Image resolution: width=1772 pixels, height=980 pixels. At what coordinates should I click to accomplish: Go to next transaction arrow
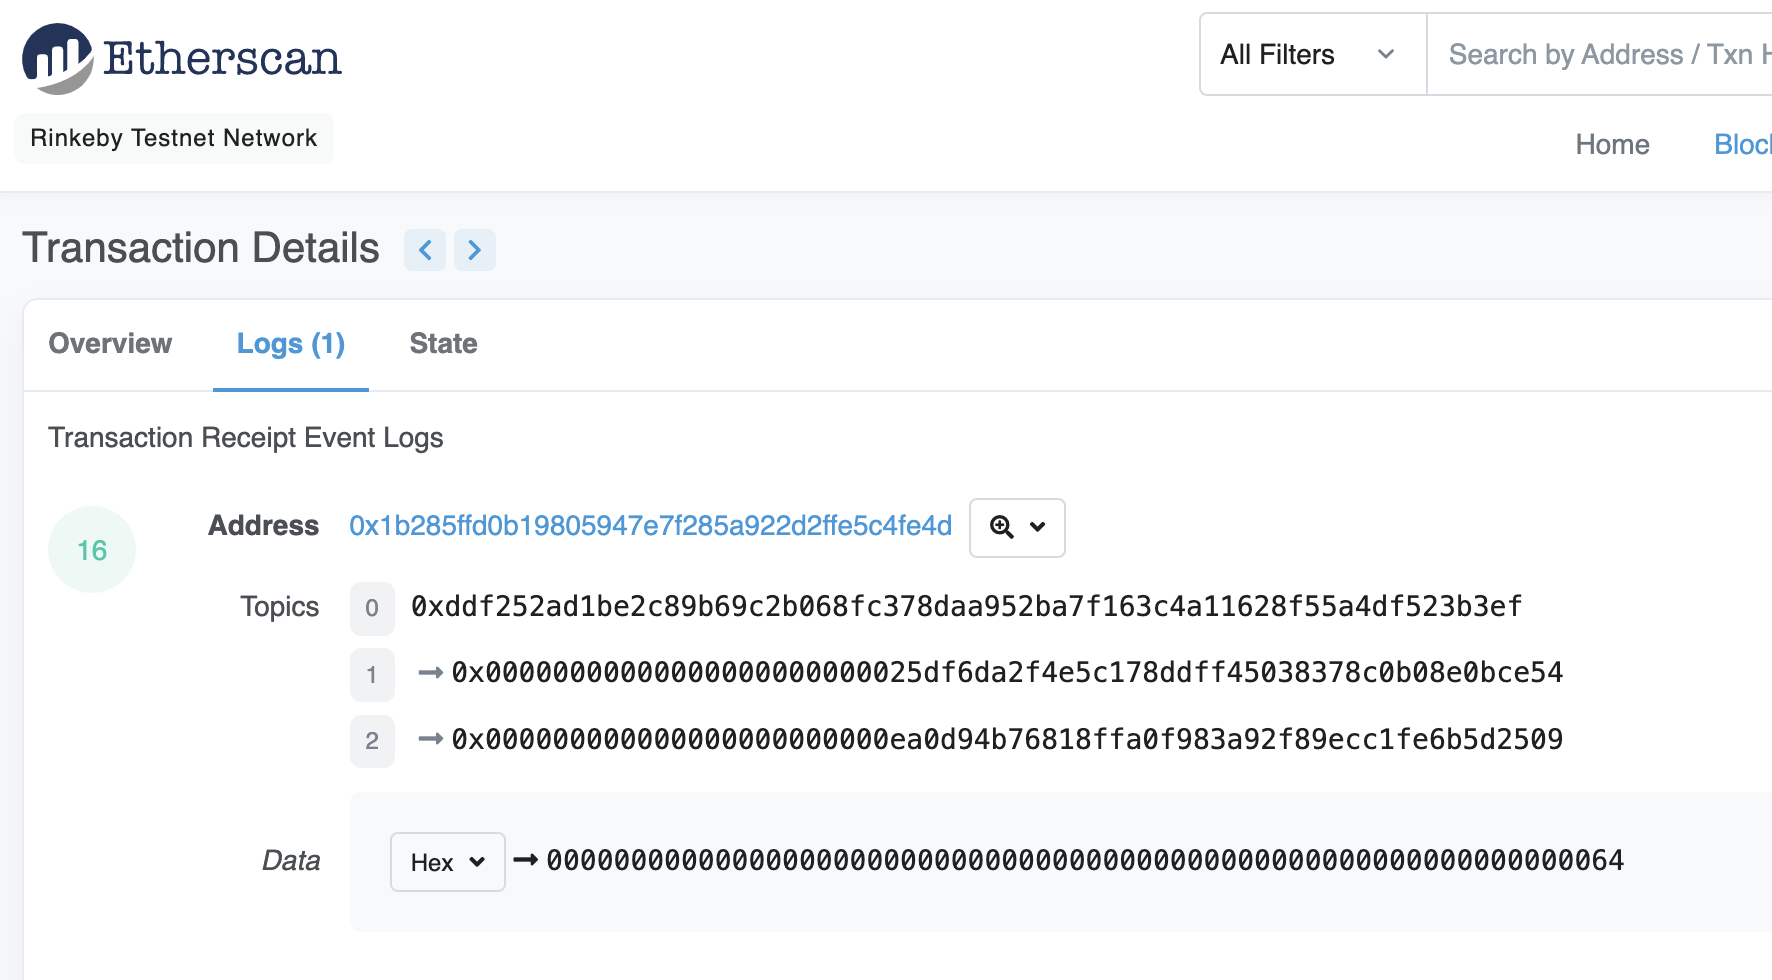pos(475,249)
